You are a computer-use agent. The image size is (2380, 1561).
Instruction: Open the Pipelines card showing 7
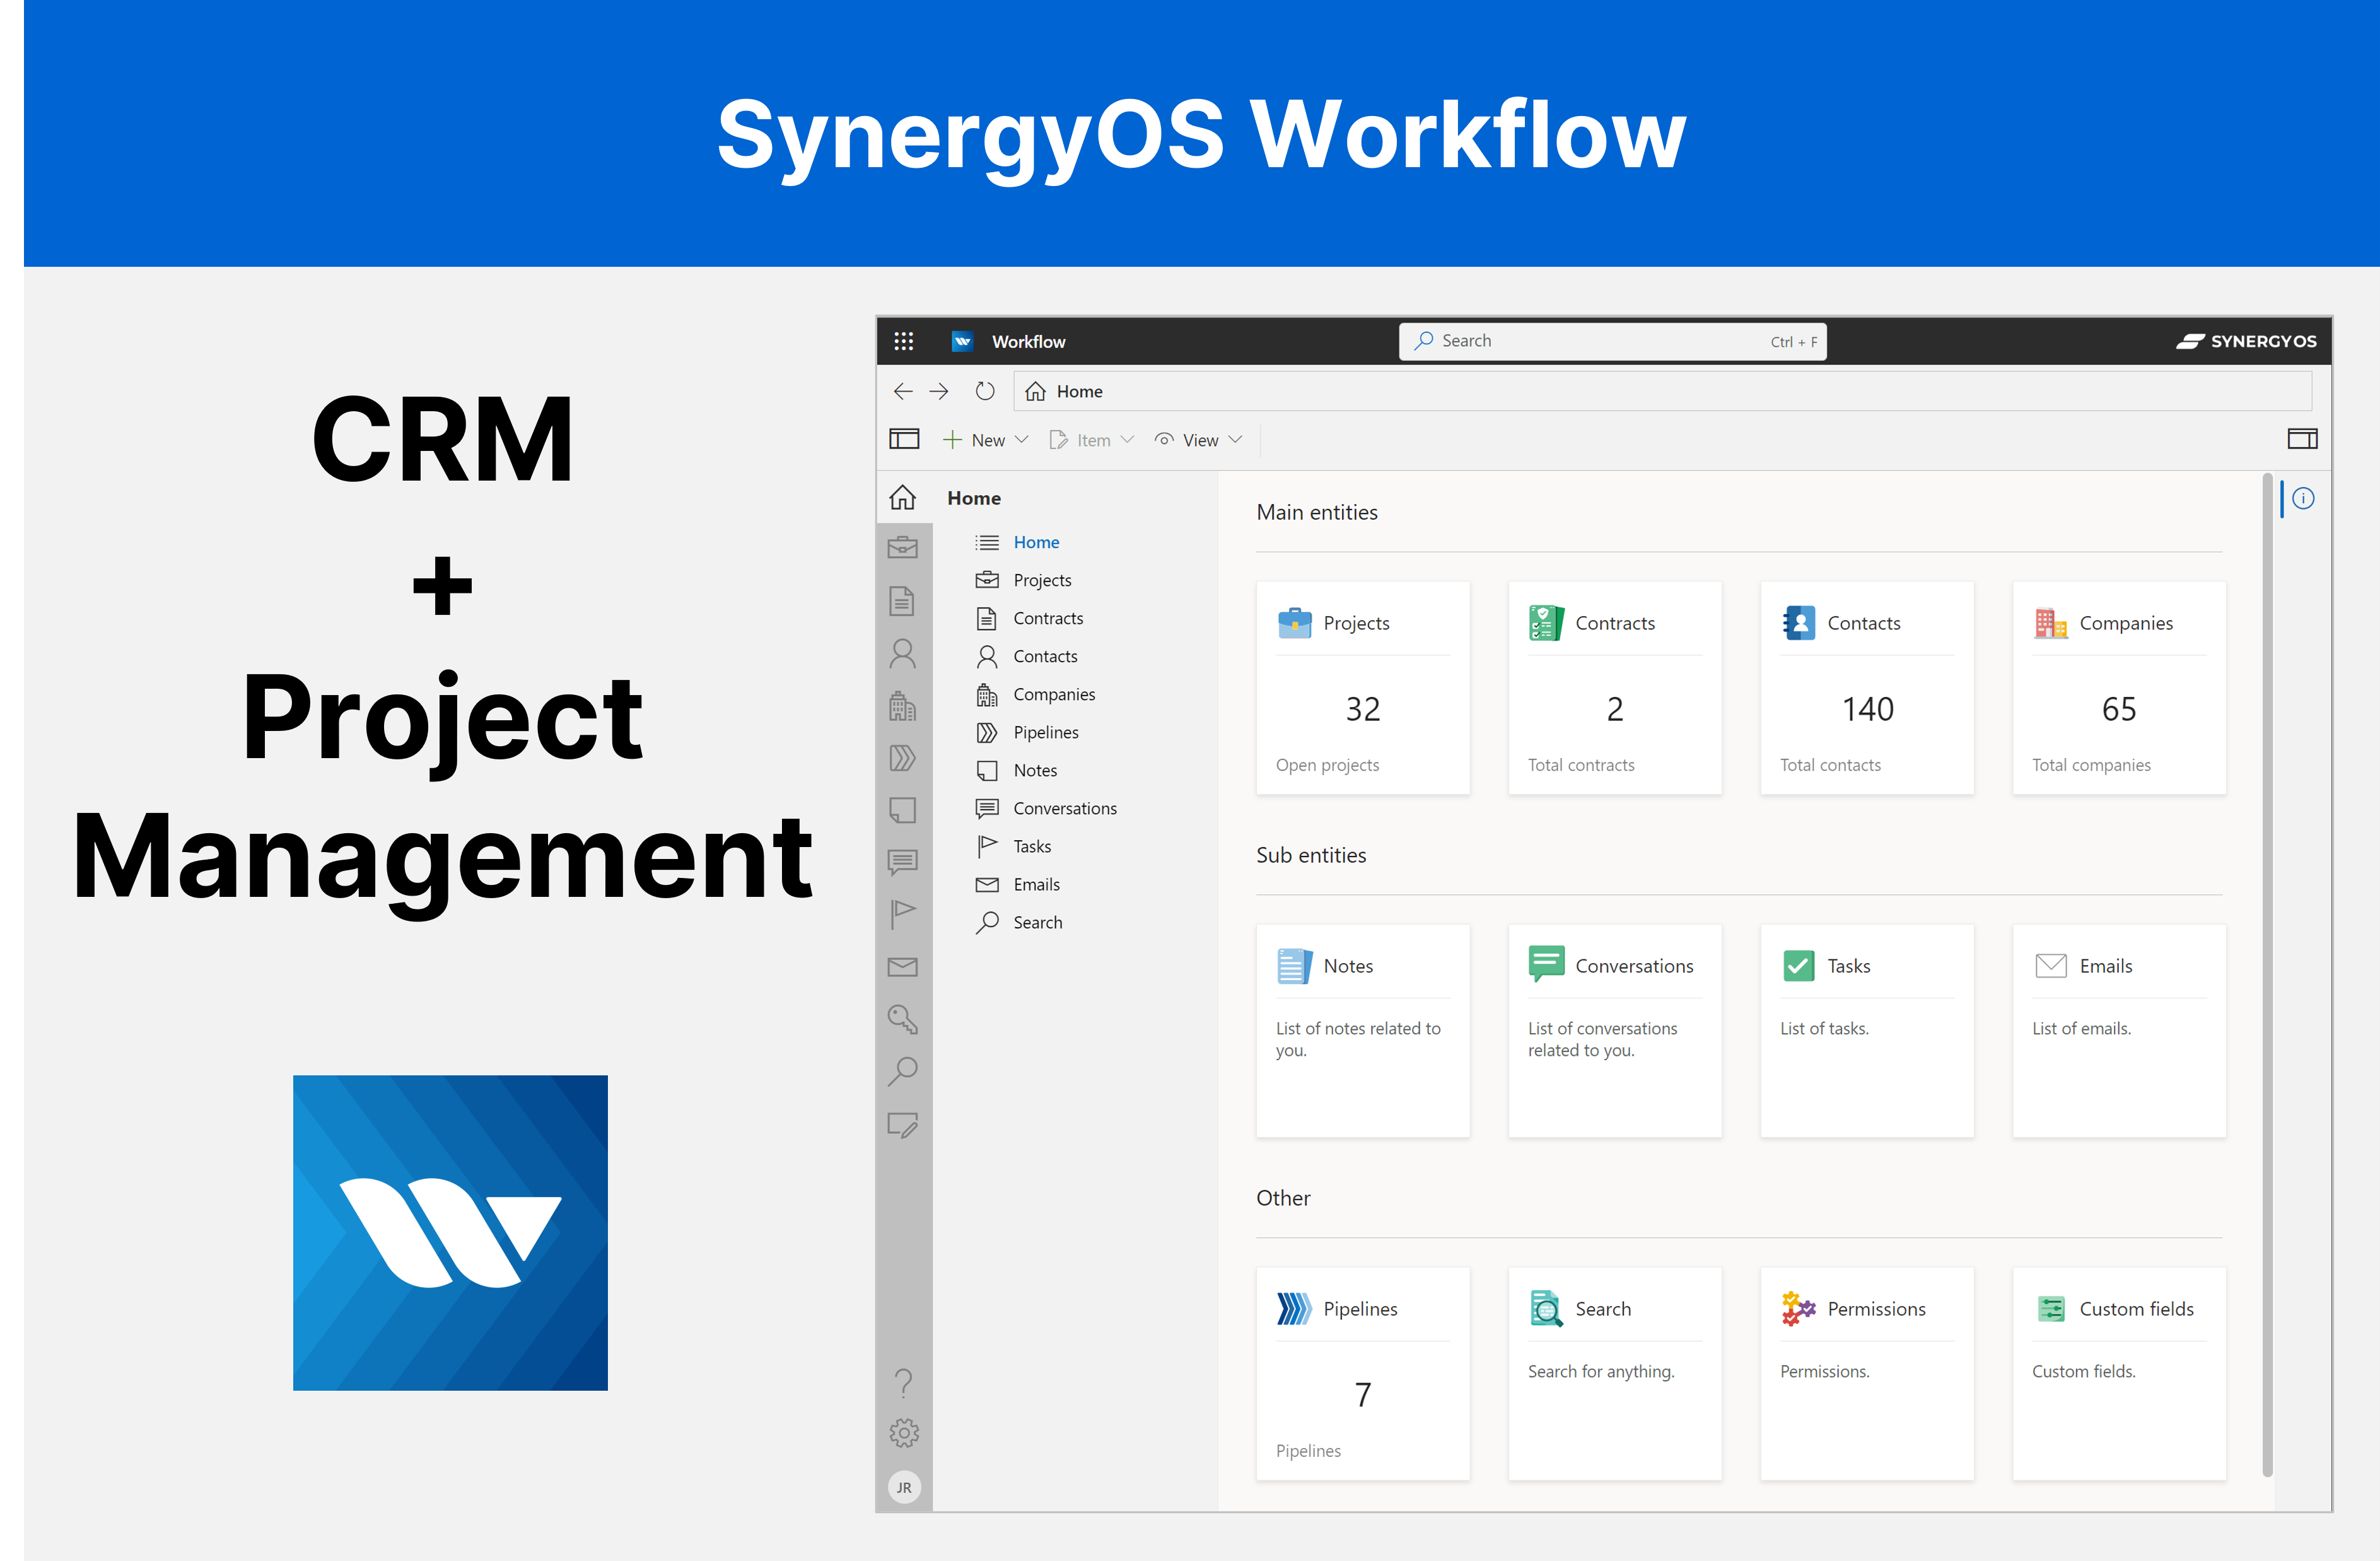tap(1363, 1374)
